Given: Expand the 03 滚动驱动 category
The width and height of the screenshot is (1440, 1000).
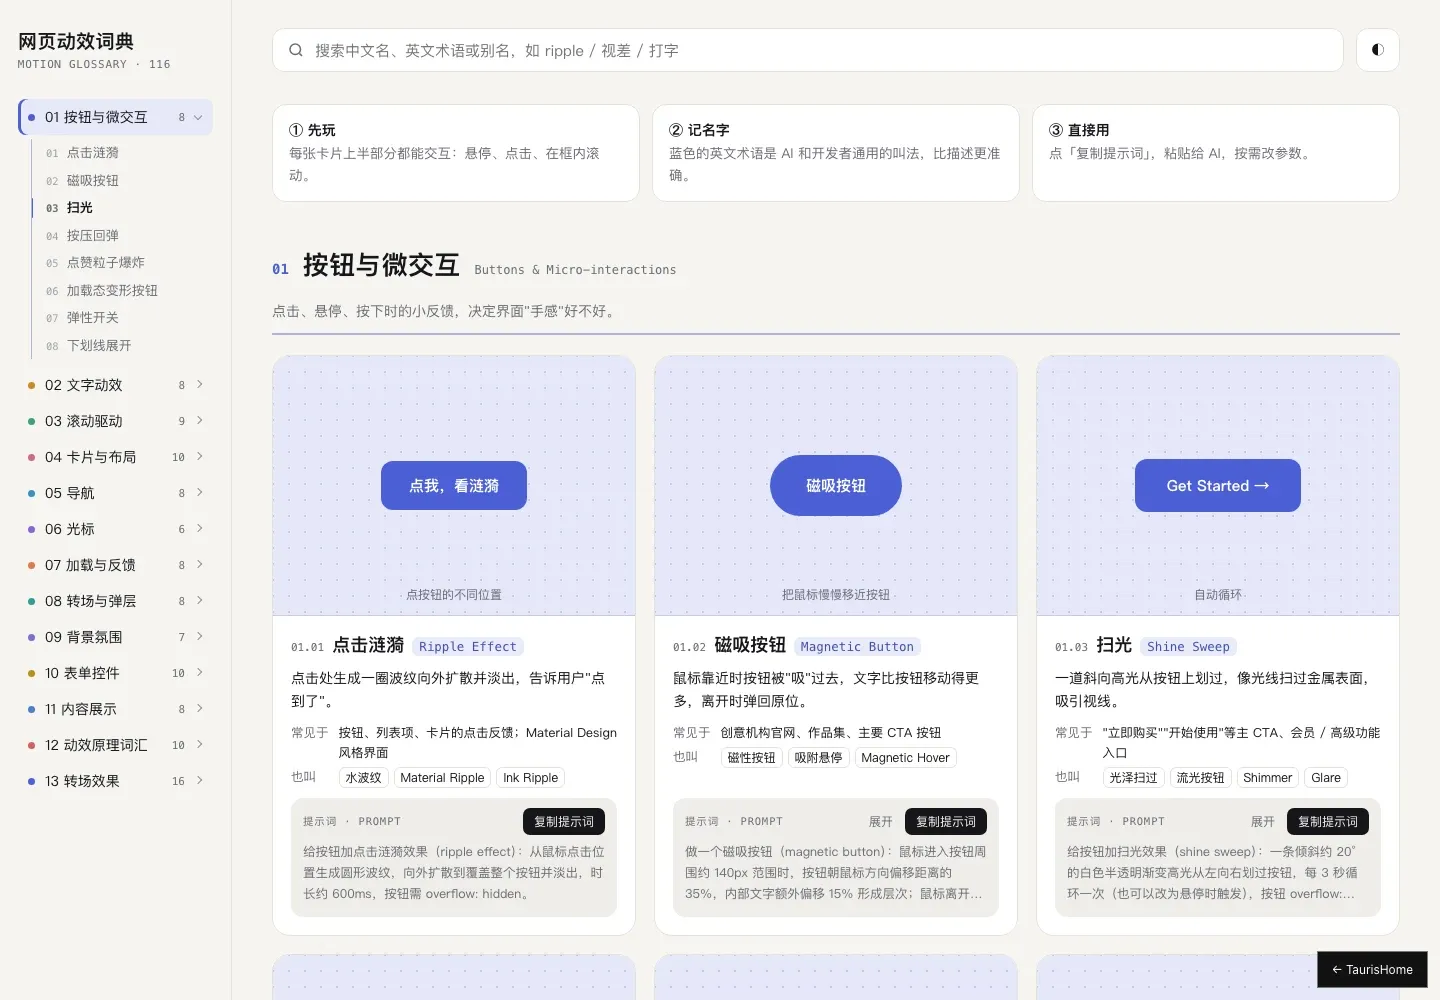Looking at the screenshot, I should click(x=116, y=421).
